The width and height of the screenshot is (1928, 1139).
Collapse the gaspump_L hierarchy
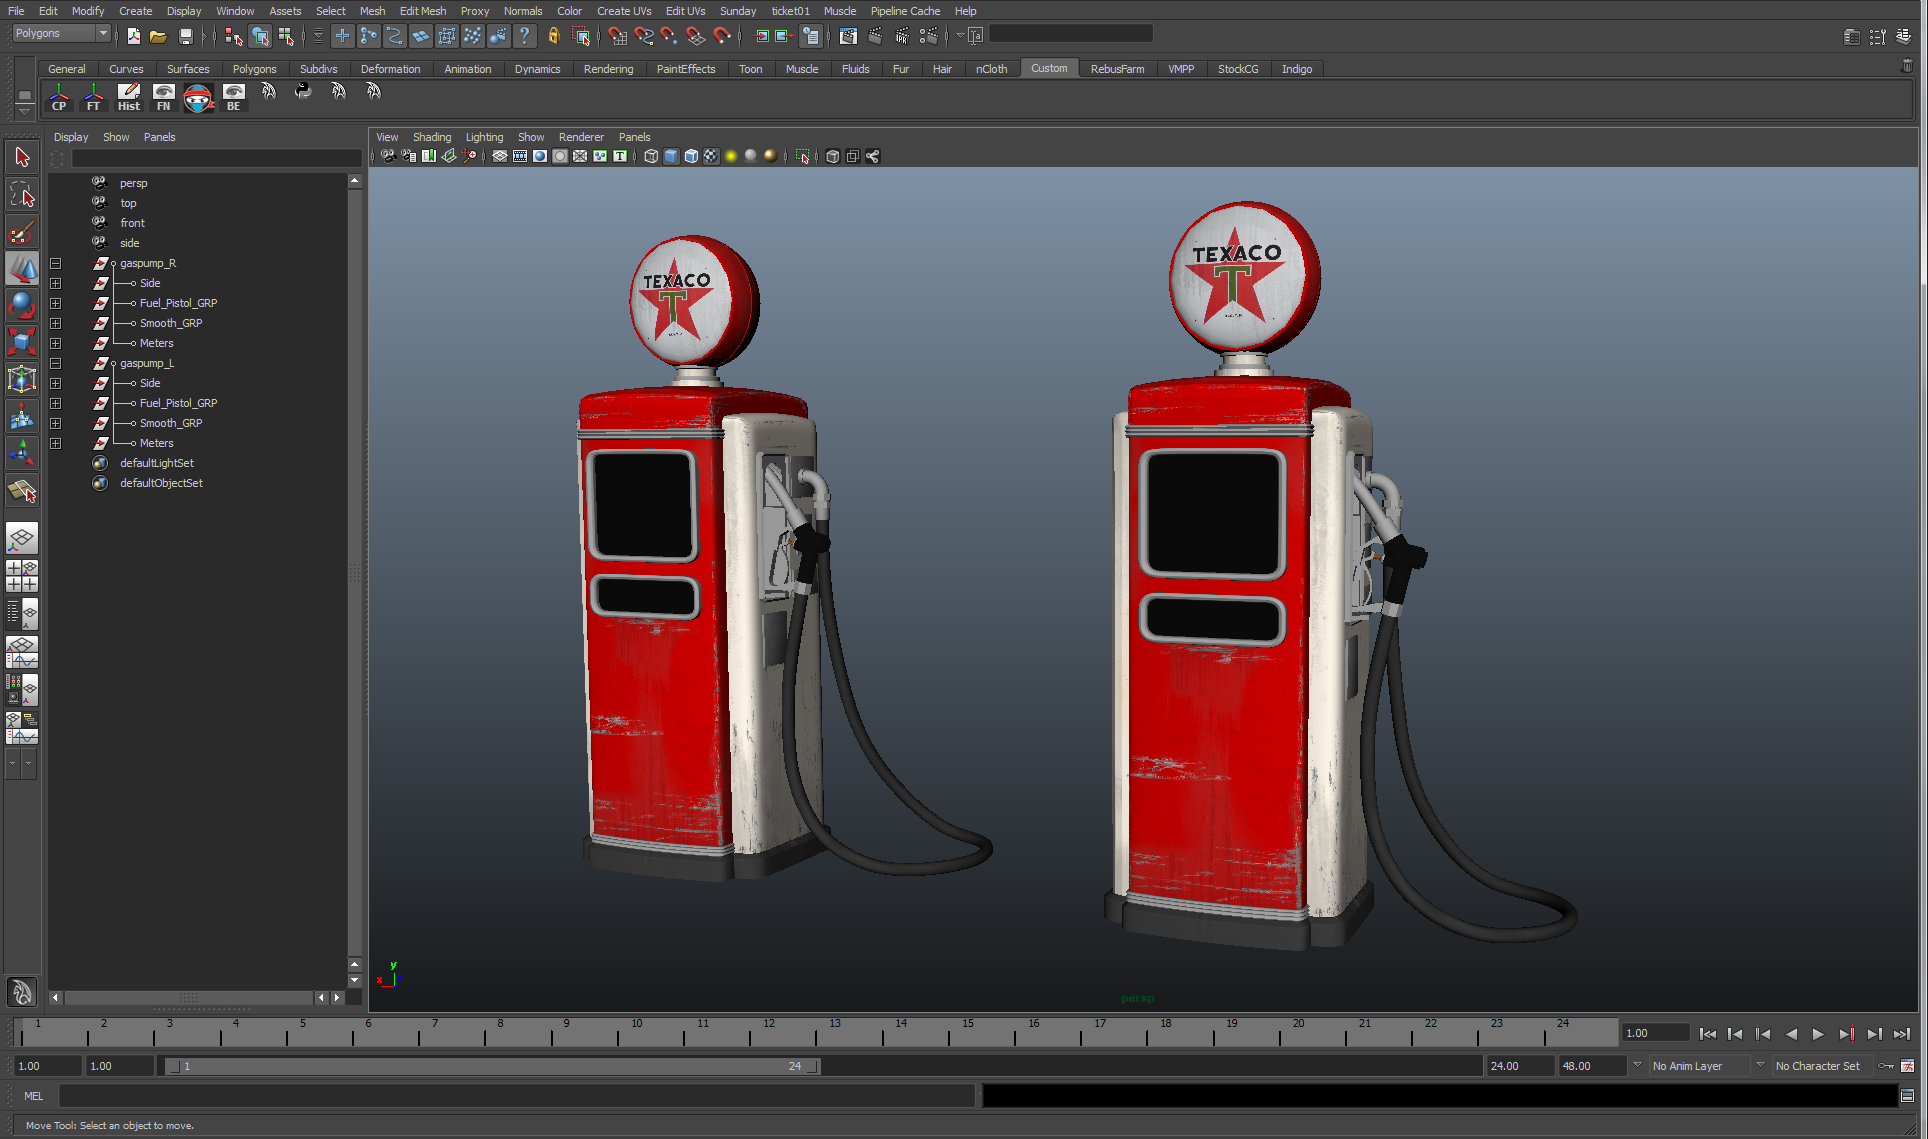click(56, 364)
